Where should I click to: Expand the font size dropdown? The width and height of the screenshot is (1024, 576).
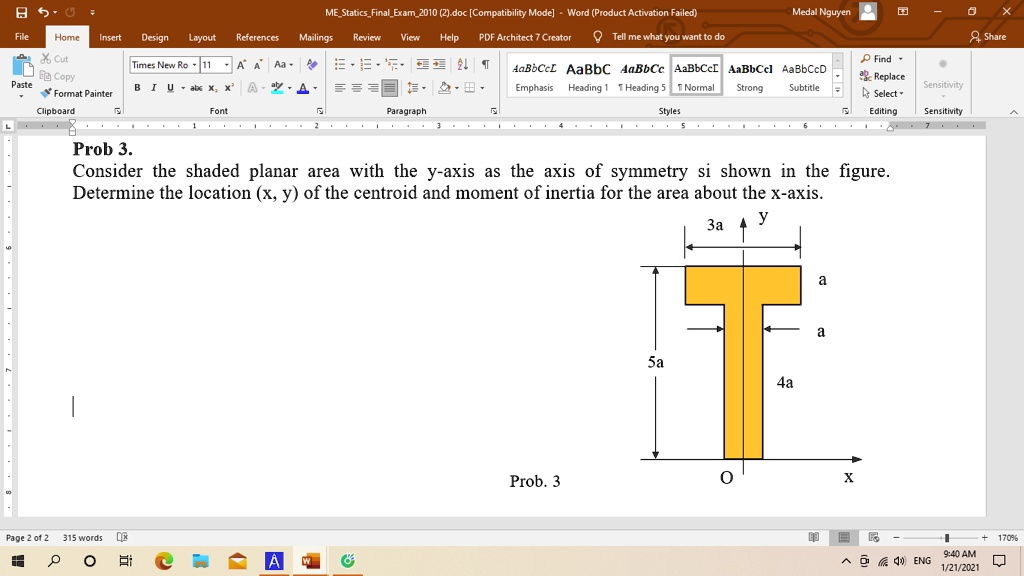tap(225, 65)
